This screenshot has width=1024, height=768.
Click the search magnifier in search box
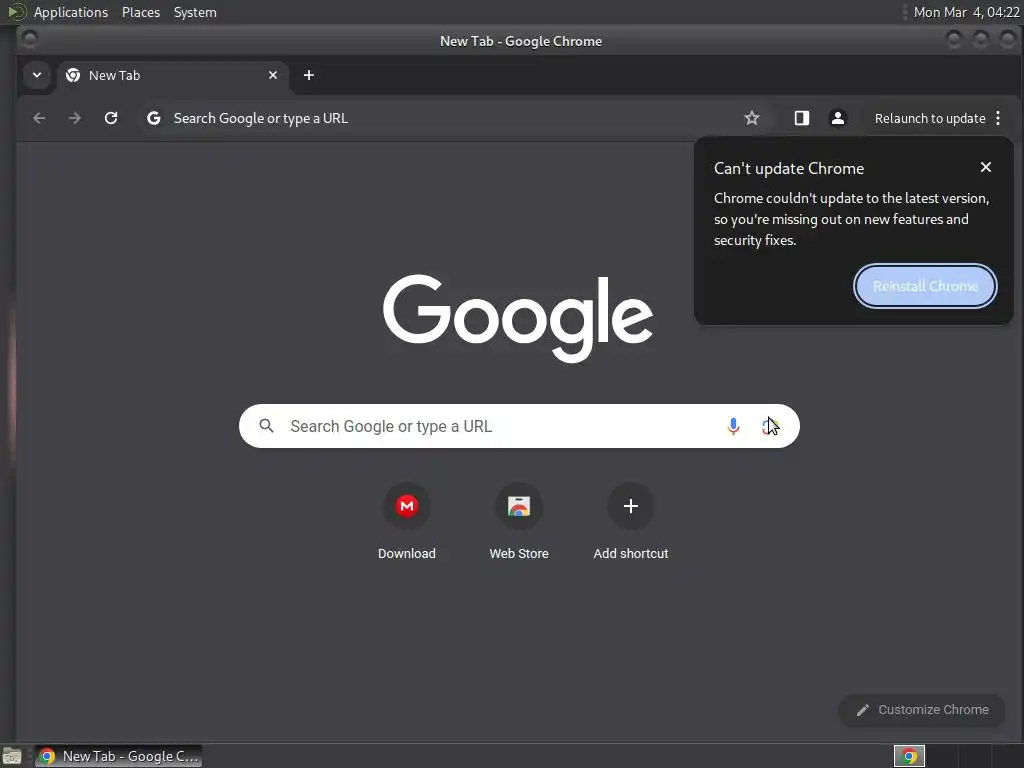(266, 426)
